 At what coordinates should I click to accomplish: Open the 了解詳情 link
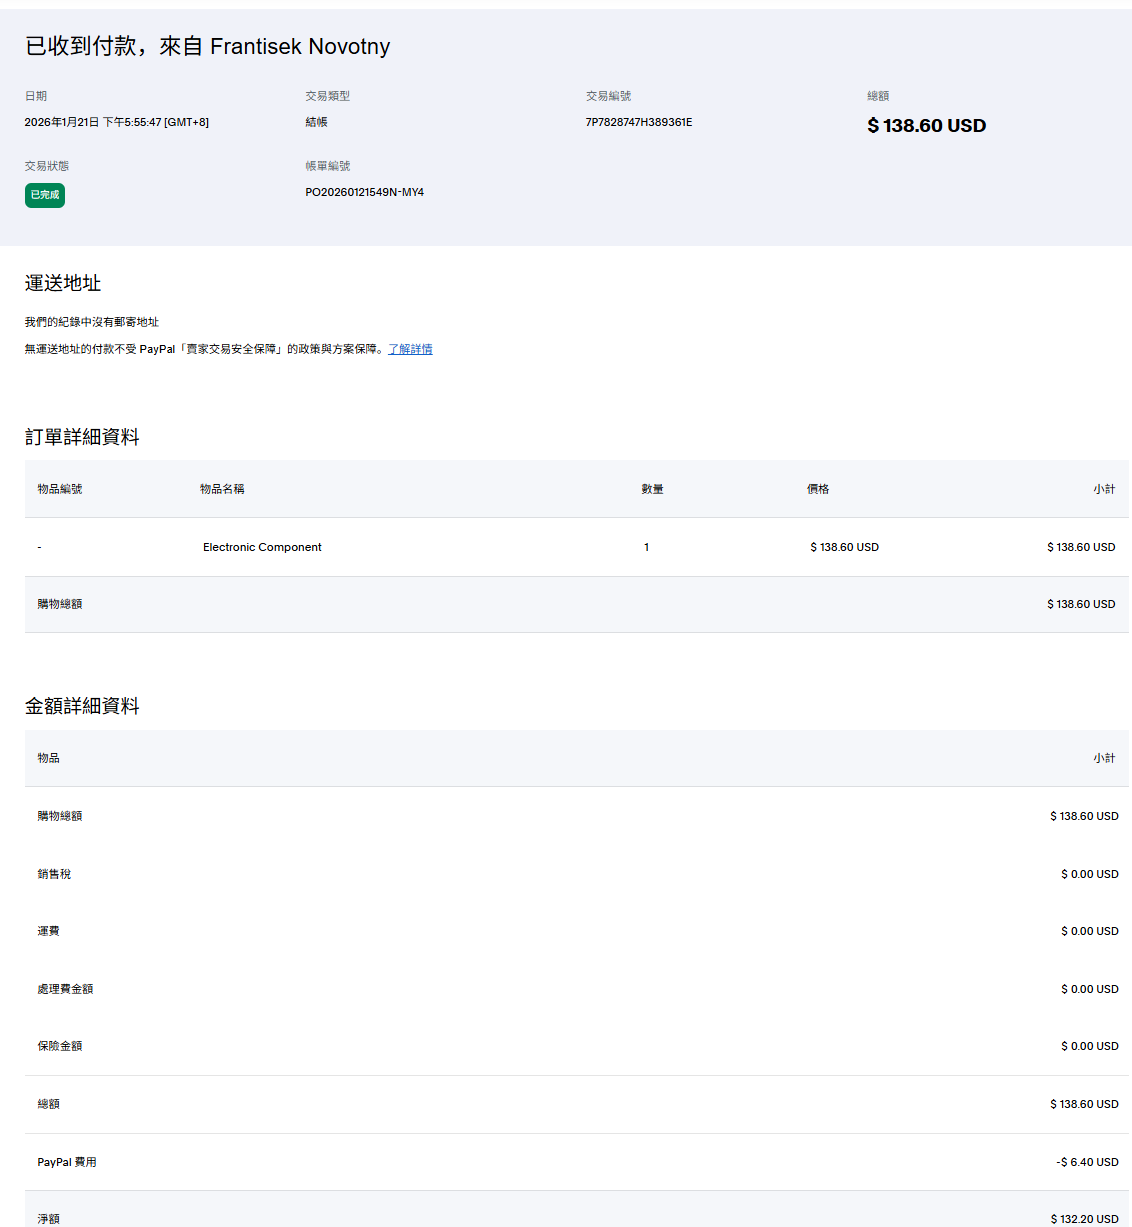pos(410,349)
